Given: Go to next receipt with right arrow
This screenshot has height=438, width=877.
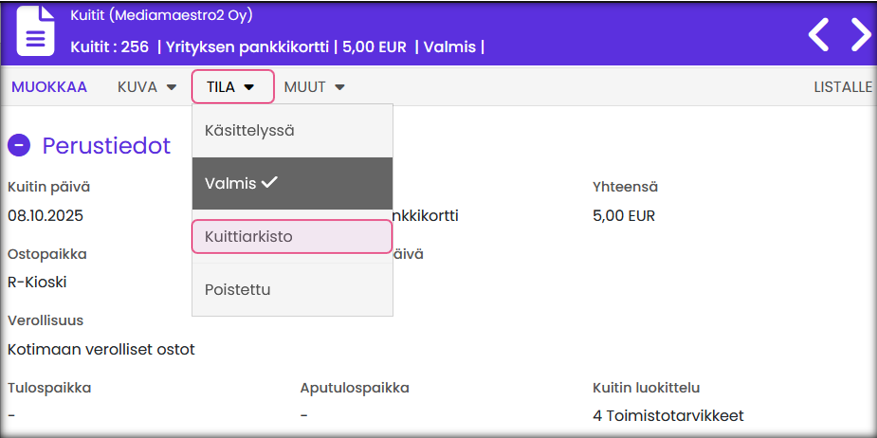Looking at the screenshot, I should (x=860, y=34).
